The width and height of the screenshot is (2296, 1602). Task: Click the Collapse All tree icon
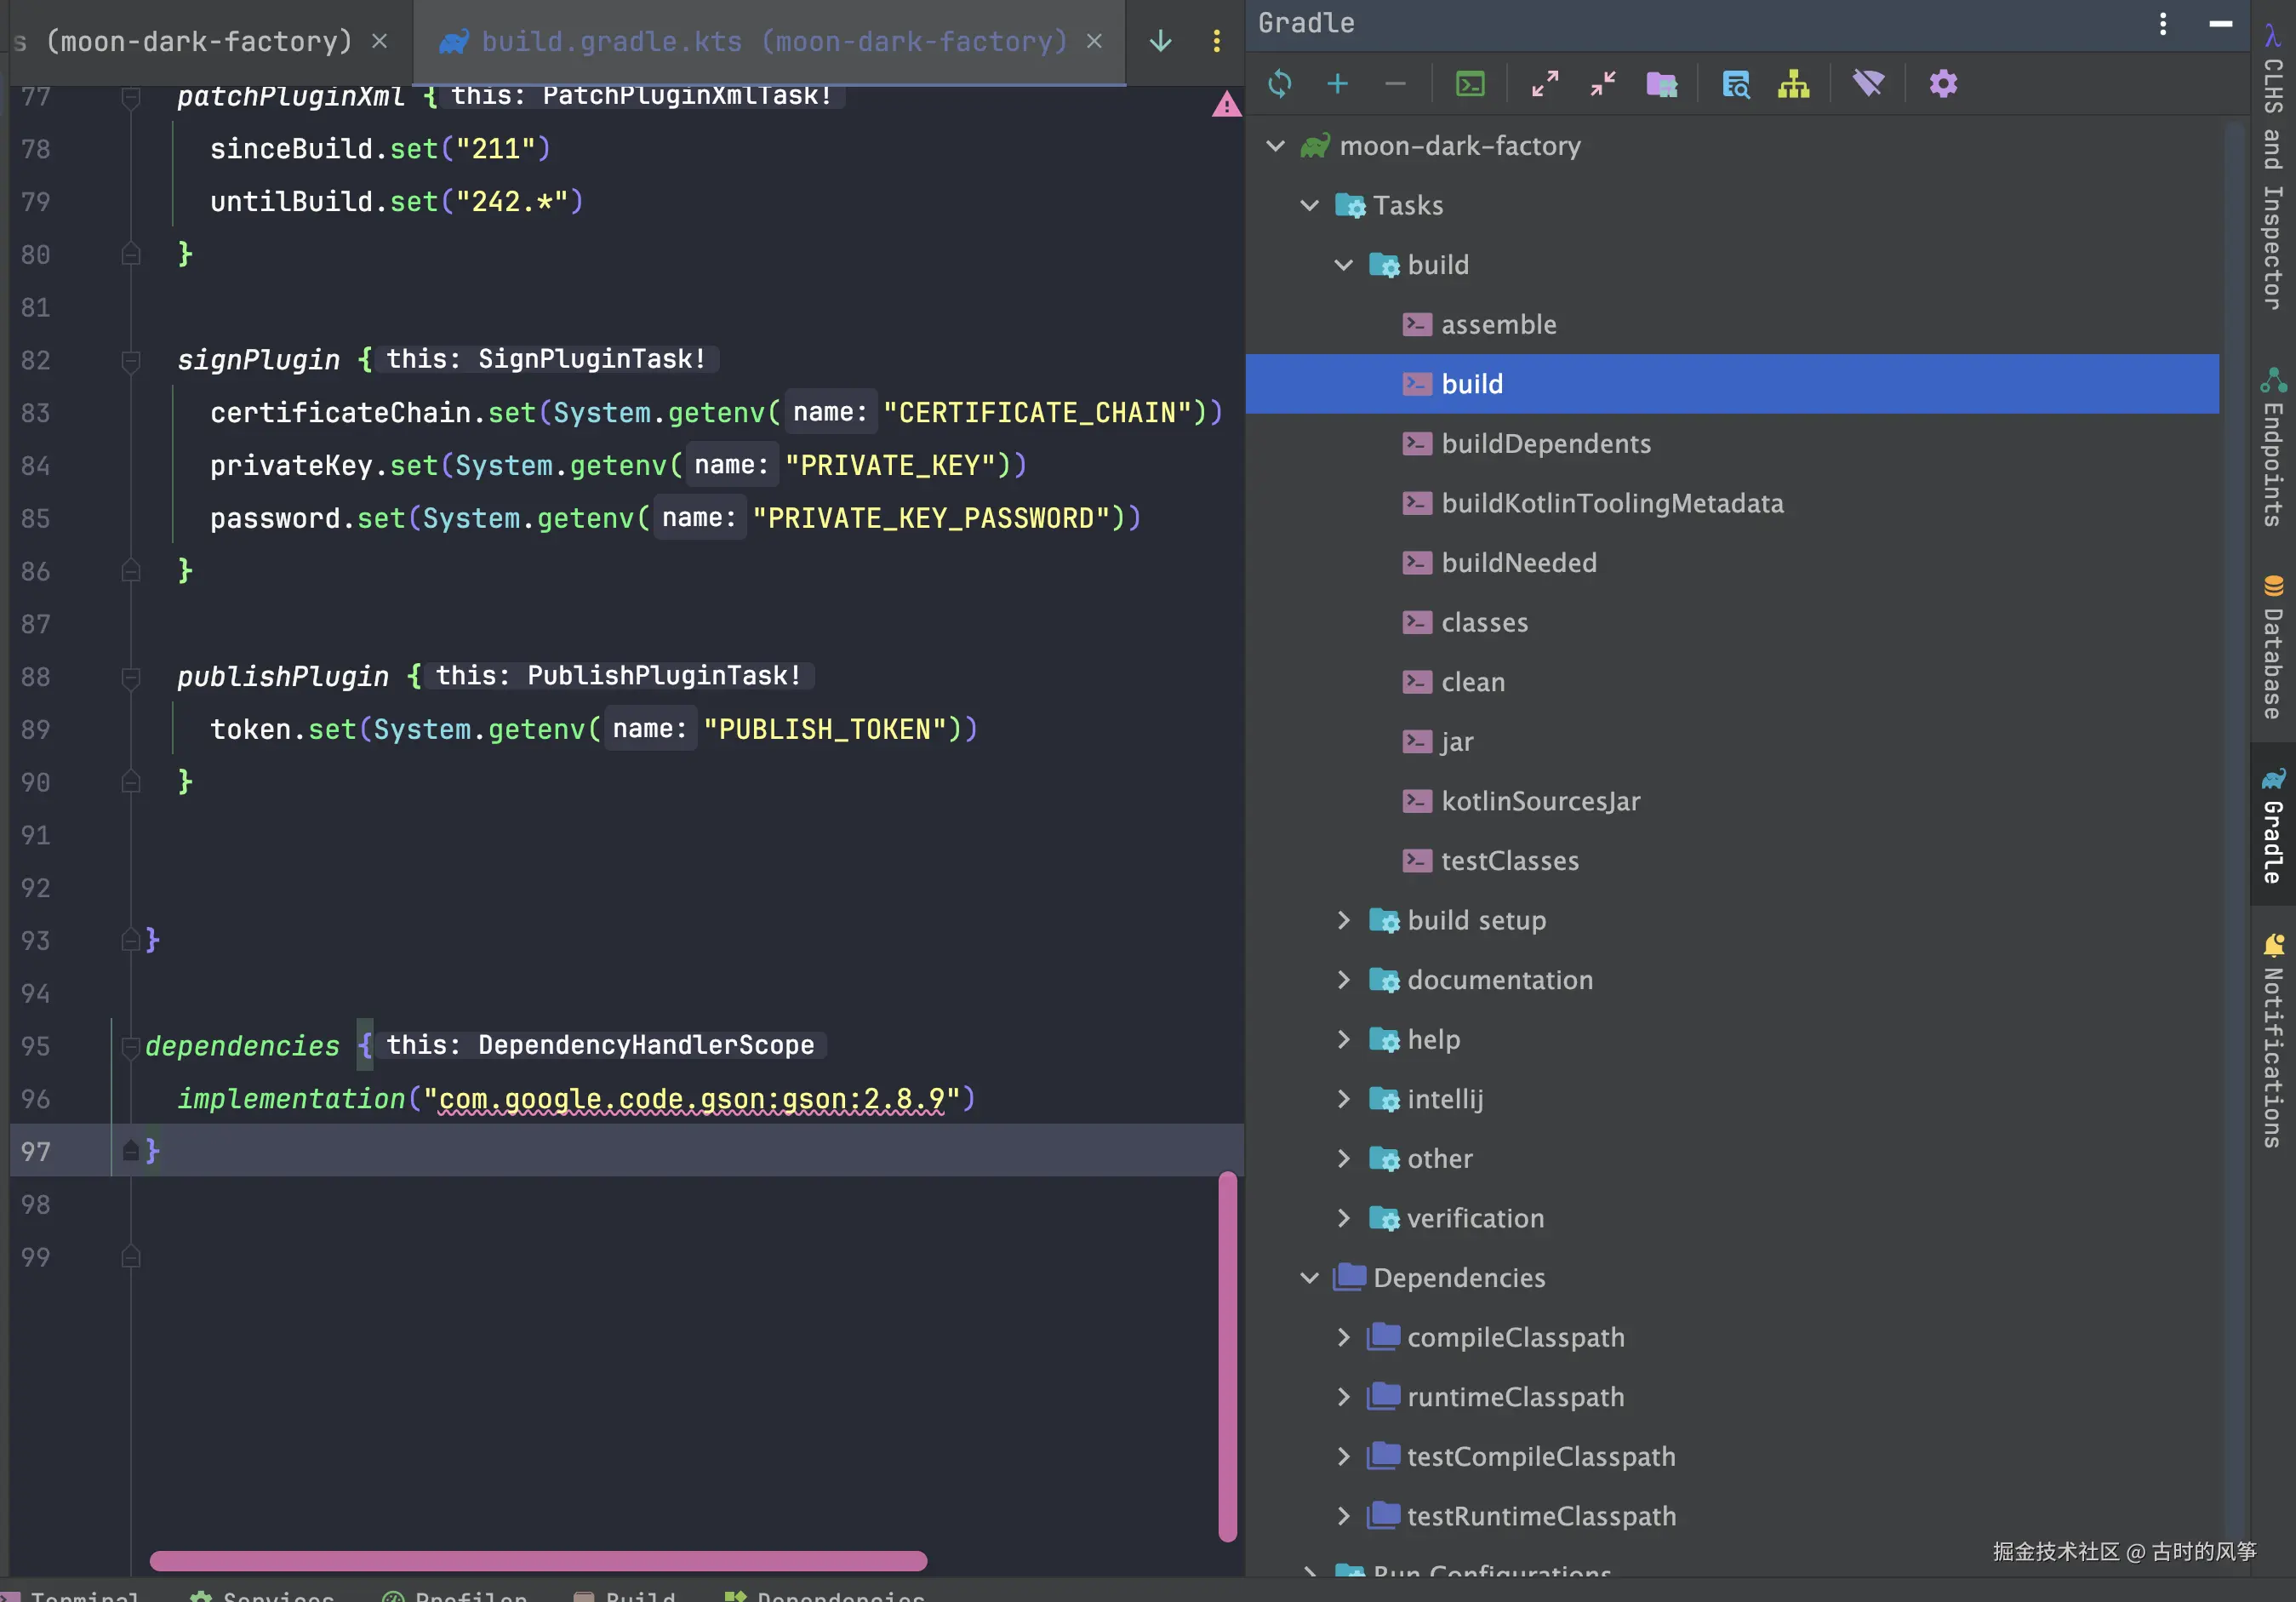click(1603, 84)
